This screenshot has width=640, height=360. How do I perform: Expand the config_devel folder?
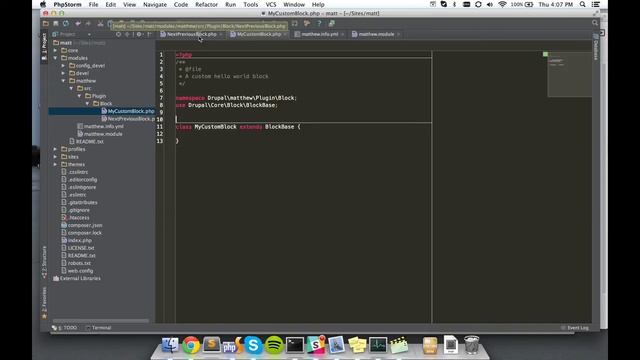pyautogui.click(x=63, y=66)
